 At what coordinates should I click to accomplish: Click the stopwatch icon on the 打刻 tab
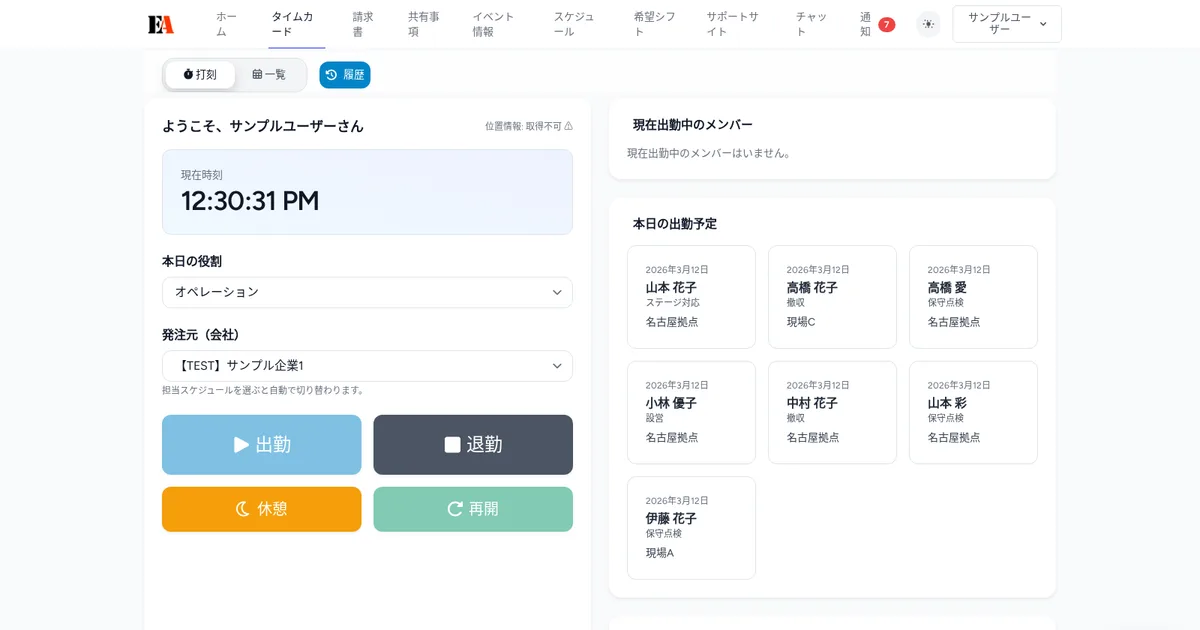tap(188, 74)
